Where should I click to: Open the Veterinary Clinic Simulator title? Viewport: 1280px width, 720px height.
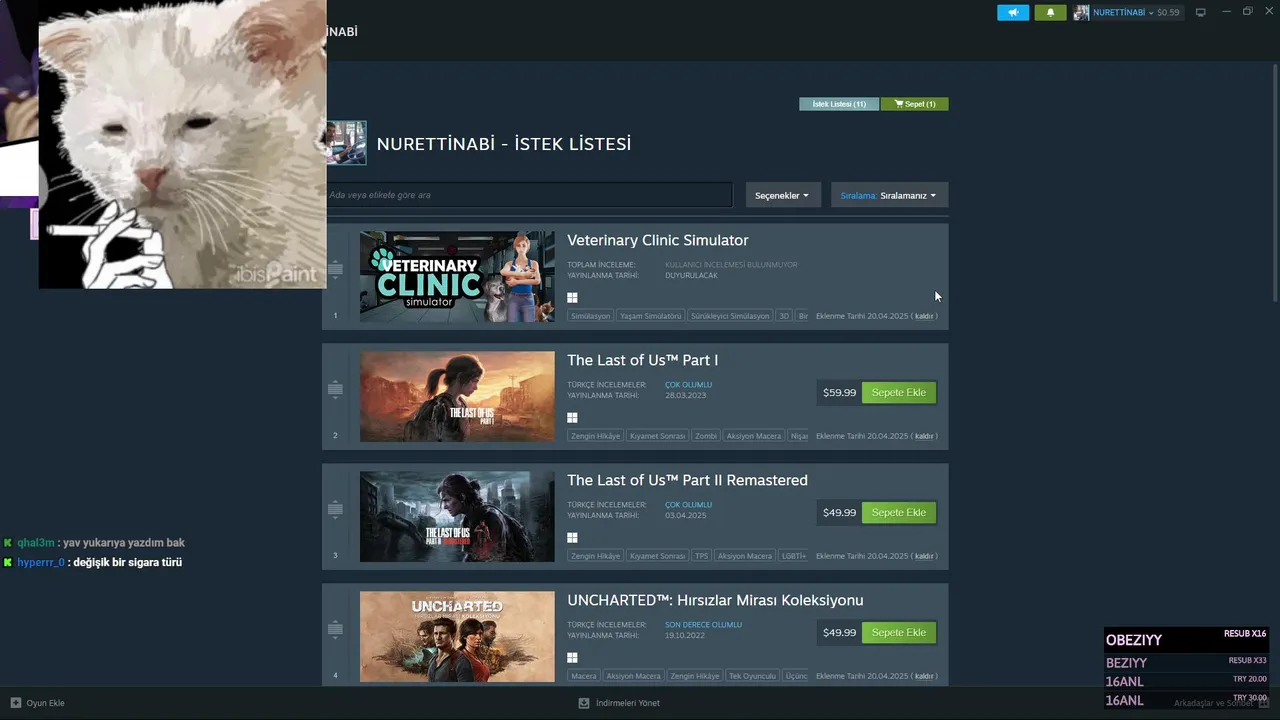(x=657, y=240)
